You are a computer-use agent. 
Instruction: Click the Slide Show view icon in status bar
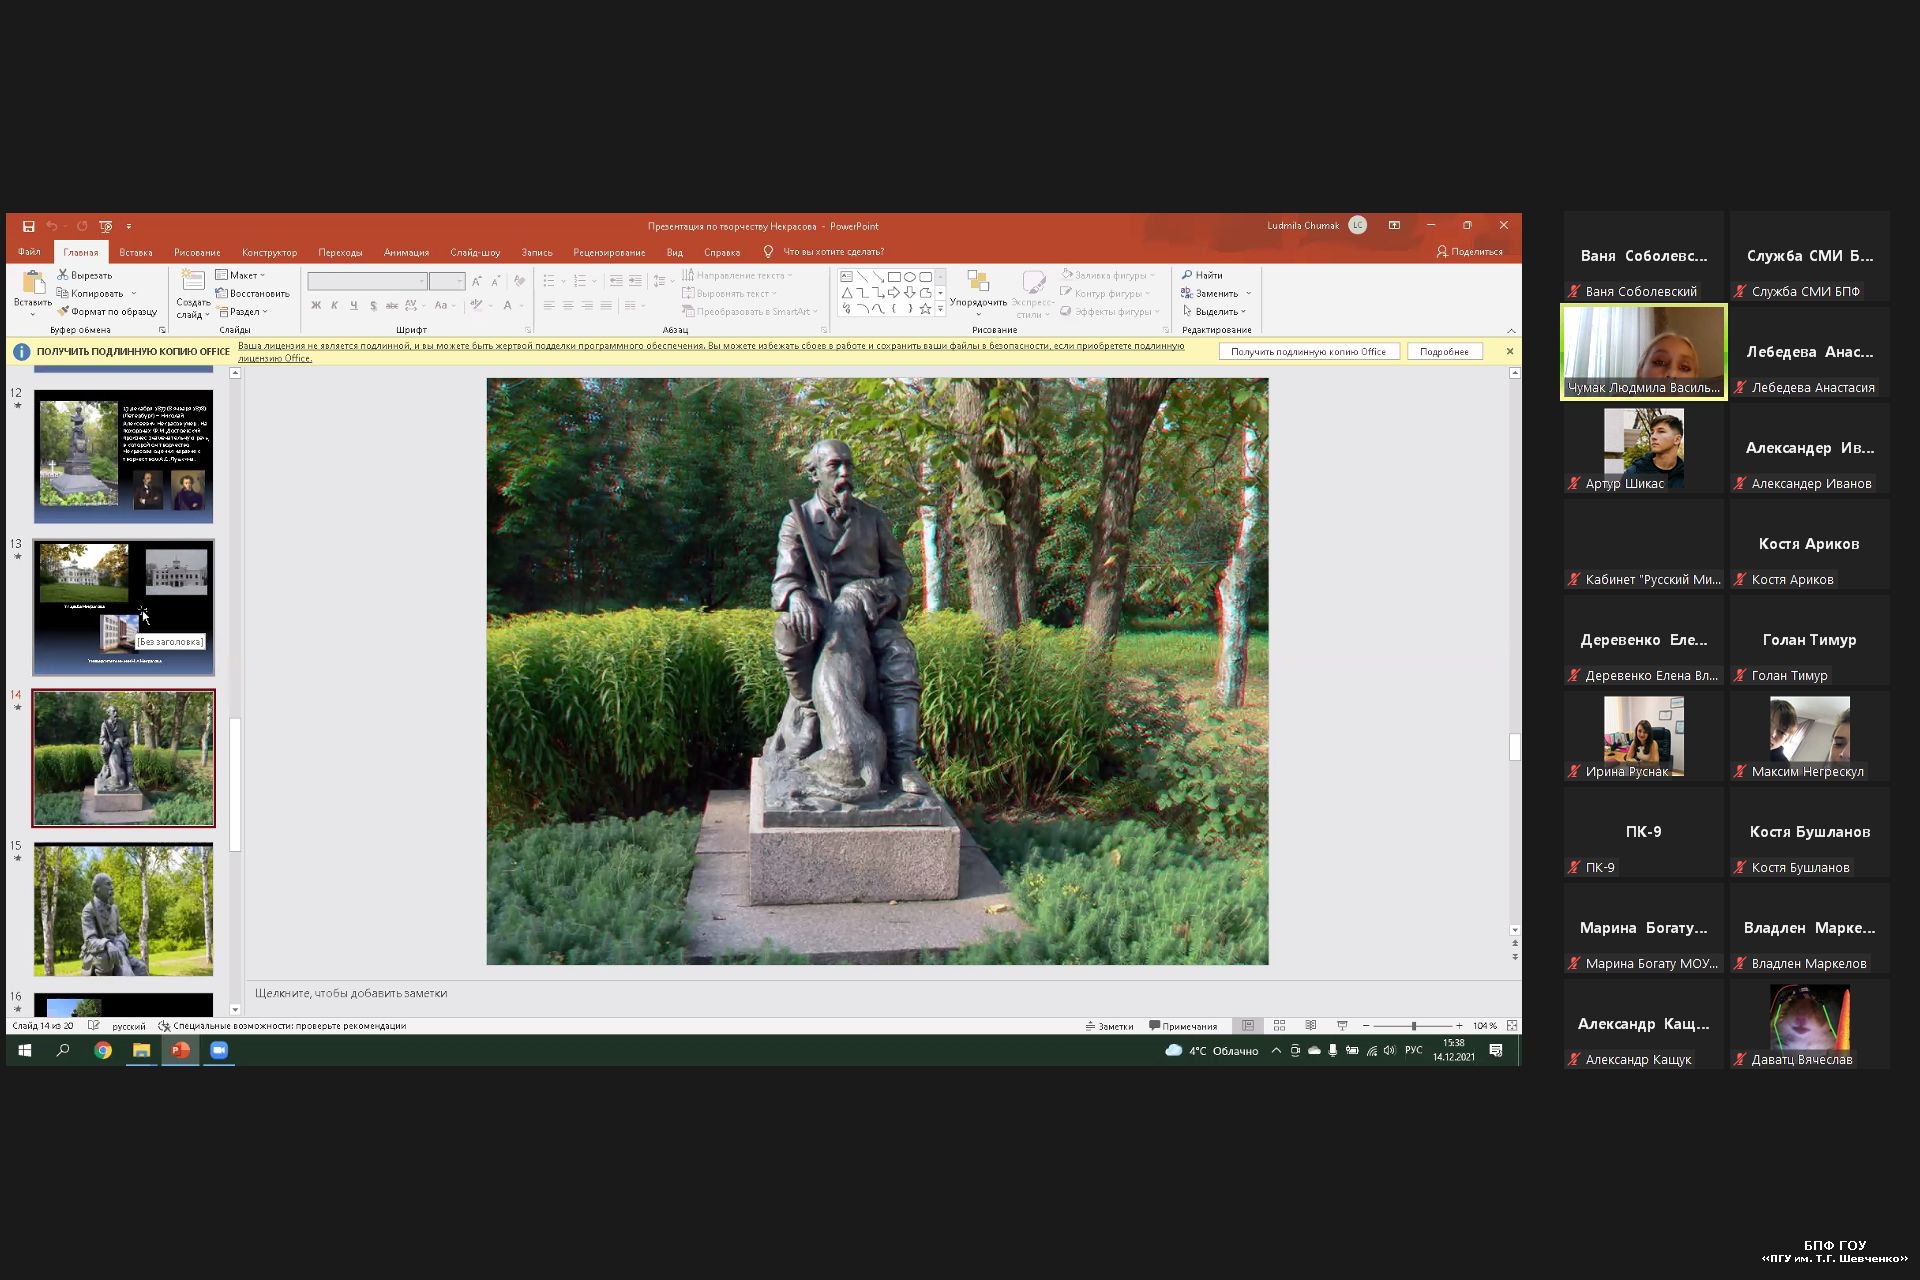pos(1342,1026)
